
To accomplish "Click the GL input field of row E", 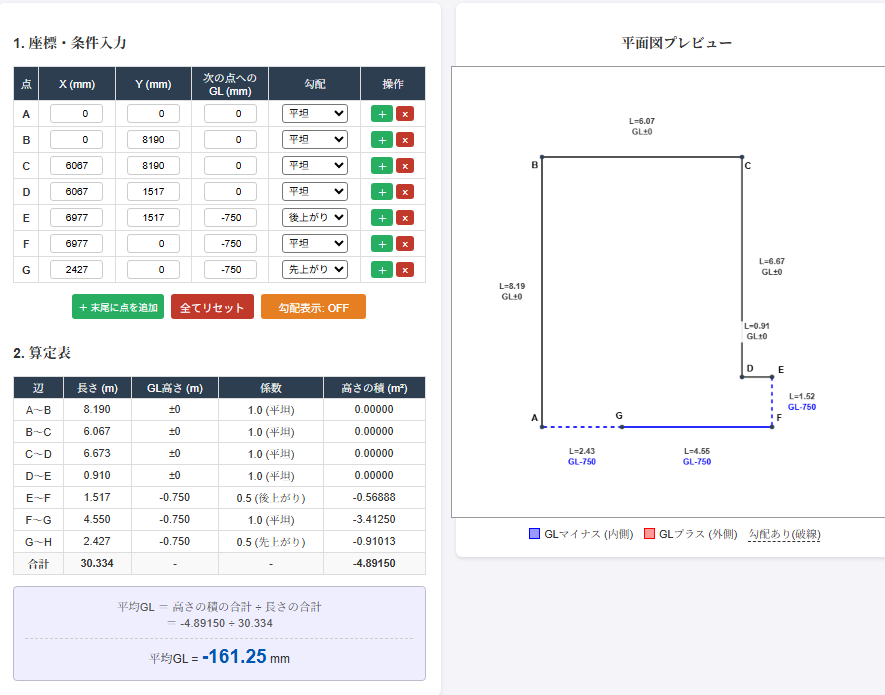I will click(x=231, y=218).
